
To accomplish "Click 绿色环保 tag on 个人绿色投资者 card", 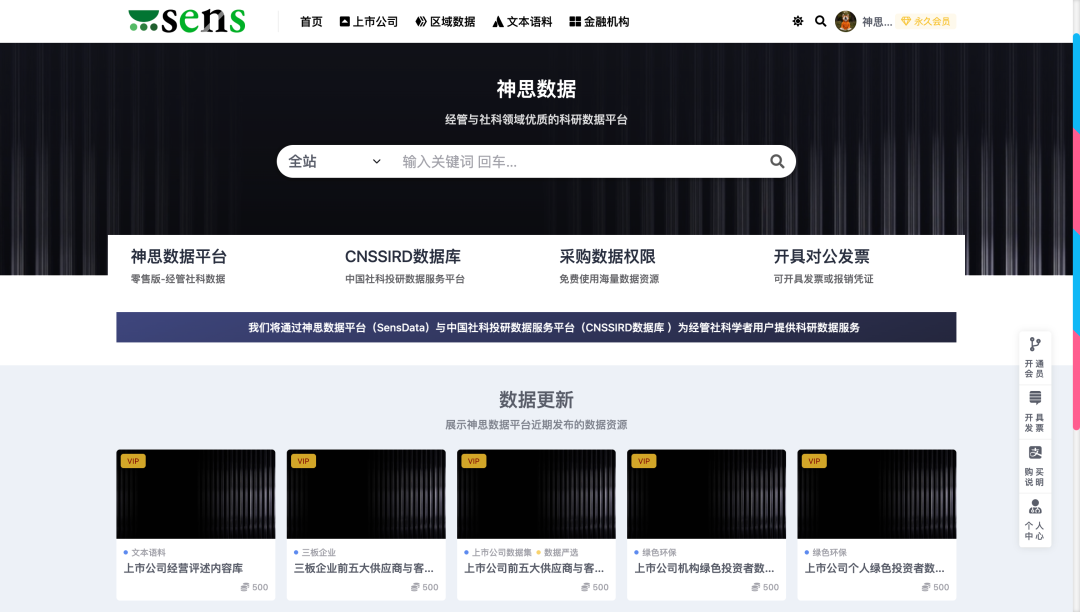I will pos(829,552).
